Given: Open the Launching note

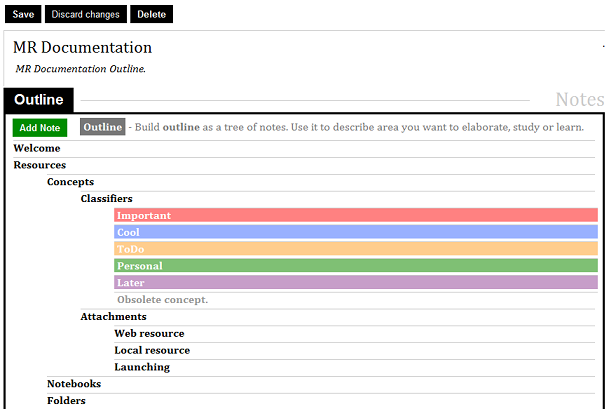Looking at the screenshot, I should click(142, 367).
